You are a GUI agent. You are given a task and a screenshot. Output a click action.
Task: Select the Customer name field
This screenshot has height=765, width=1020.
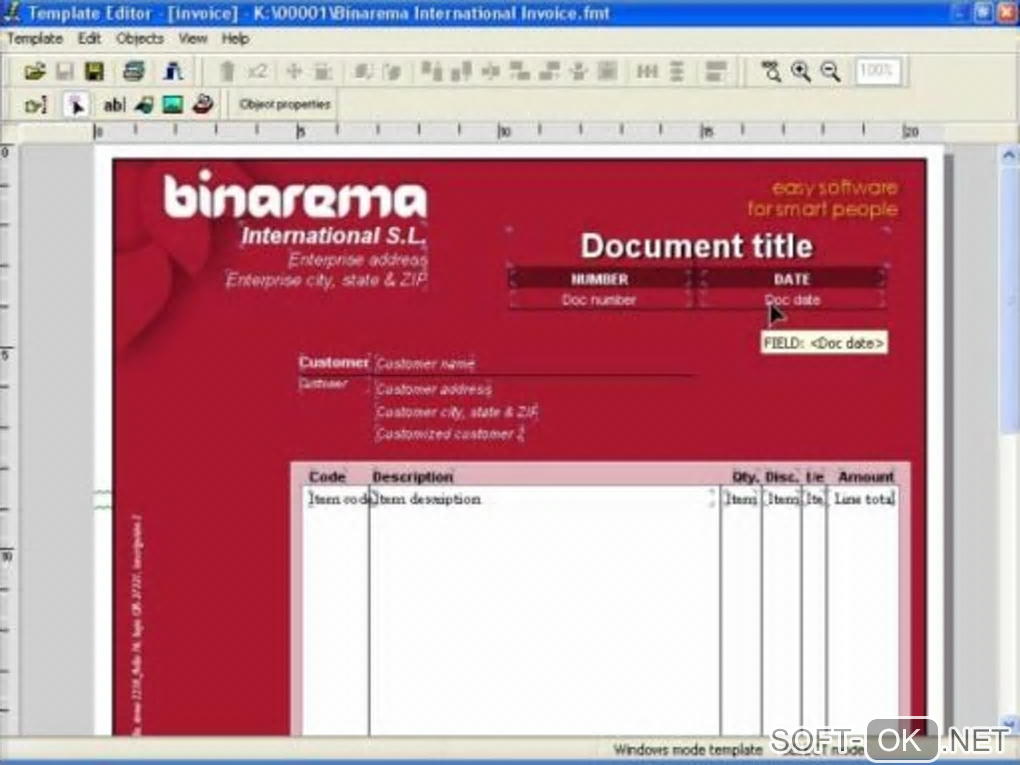425,364
